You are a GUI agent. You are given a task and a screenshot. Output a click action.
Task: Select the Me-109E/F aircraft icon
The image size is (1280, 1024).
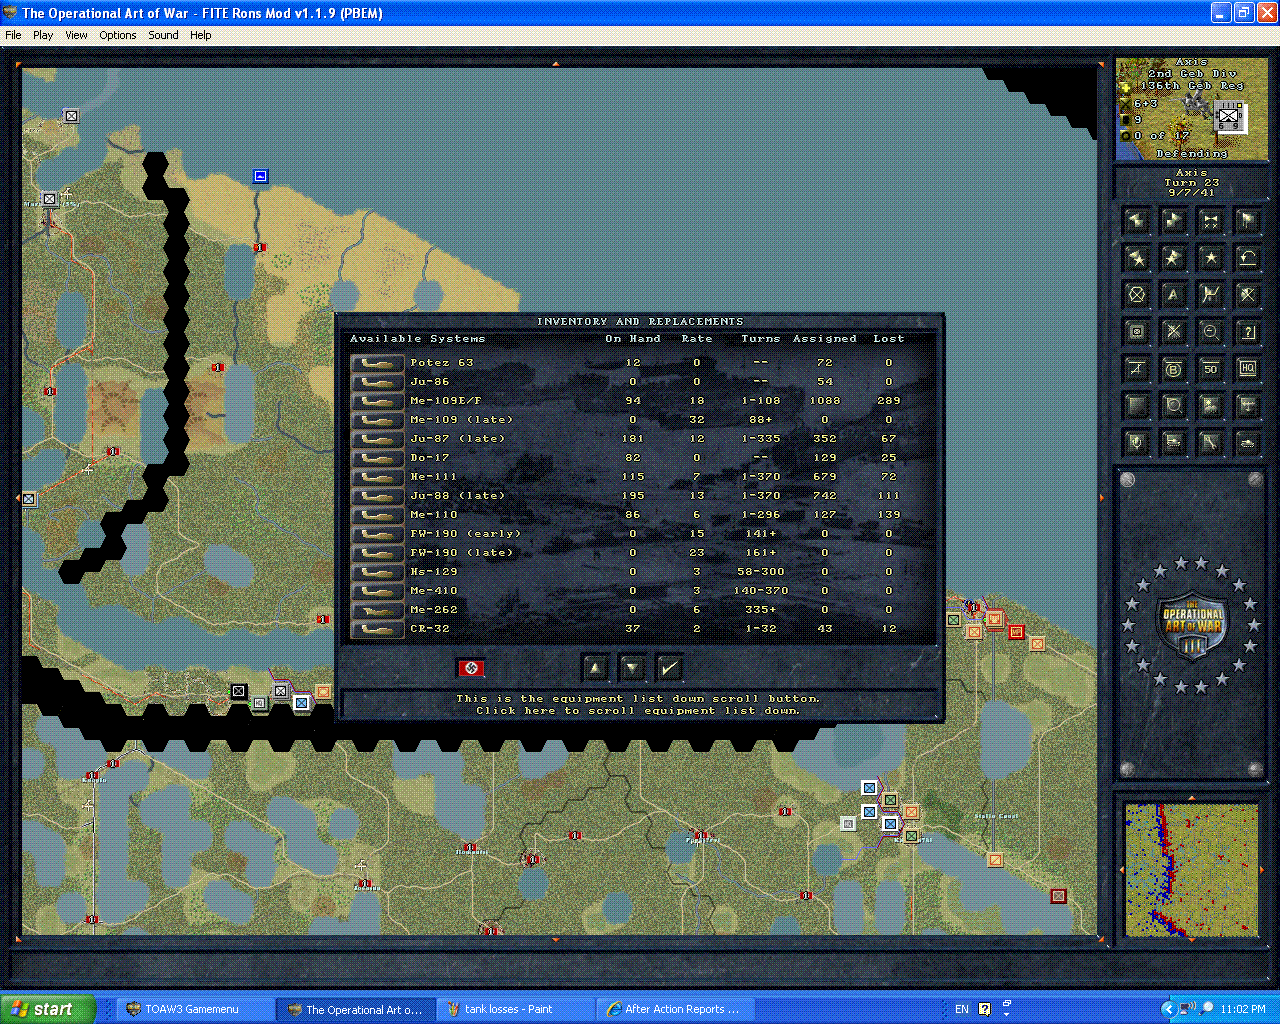[376, 400]
